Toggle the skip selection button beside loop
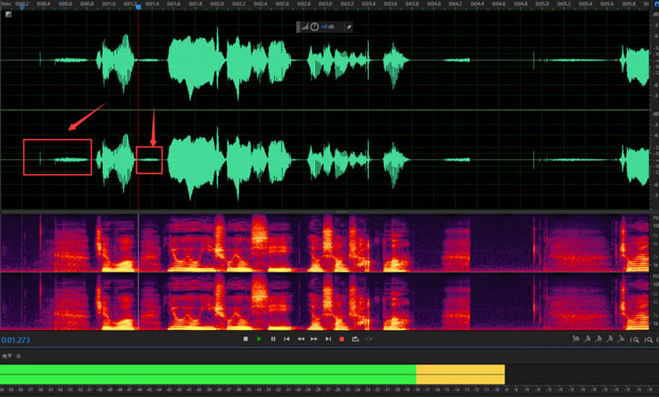Screen dimensions: 659x397 click(369, 339)
